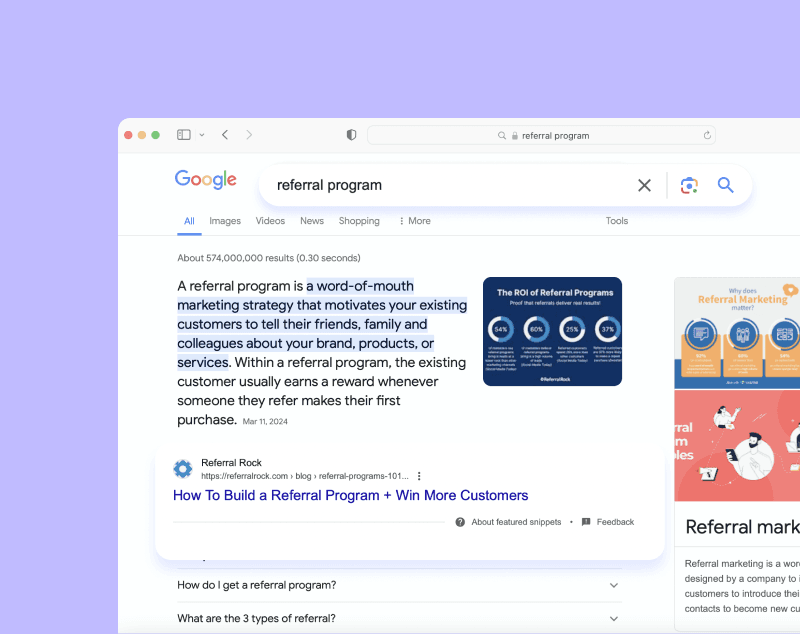Open the privacy shield icon
800x634 pixels.
coord(351,135)
